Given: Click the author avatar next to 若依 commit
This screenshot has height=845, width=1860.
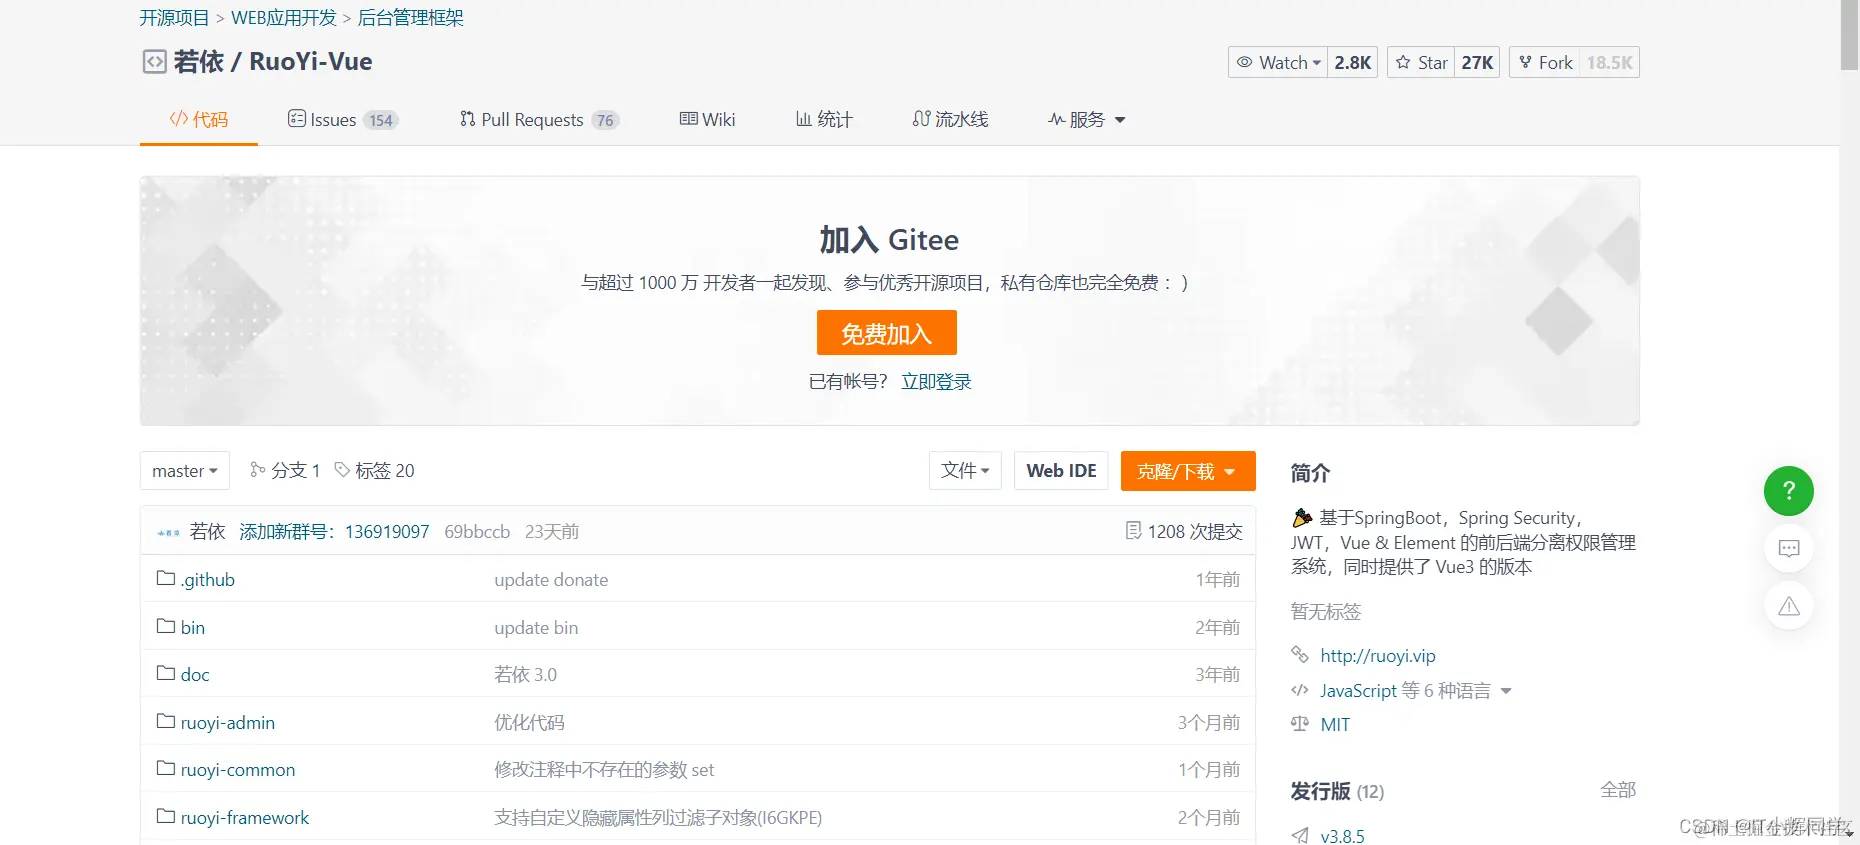Looking at the screenshot, I should tap(169, 532).
